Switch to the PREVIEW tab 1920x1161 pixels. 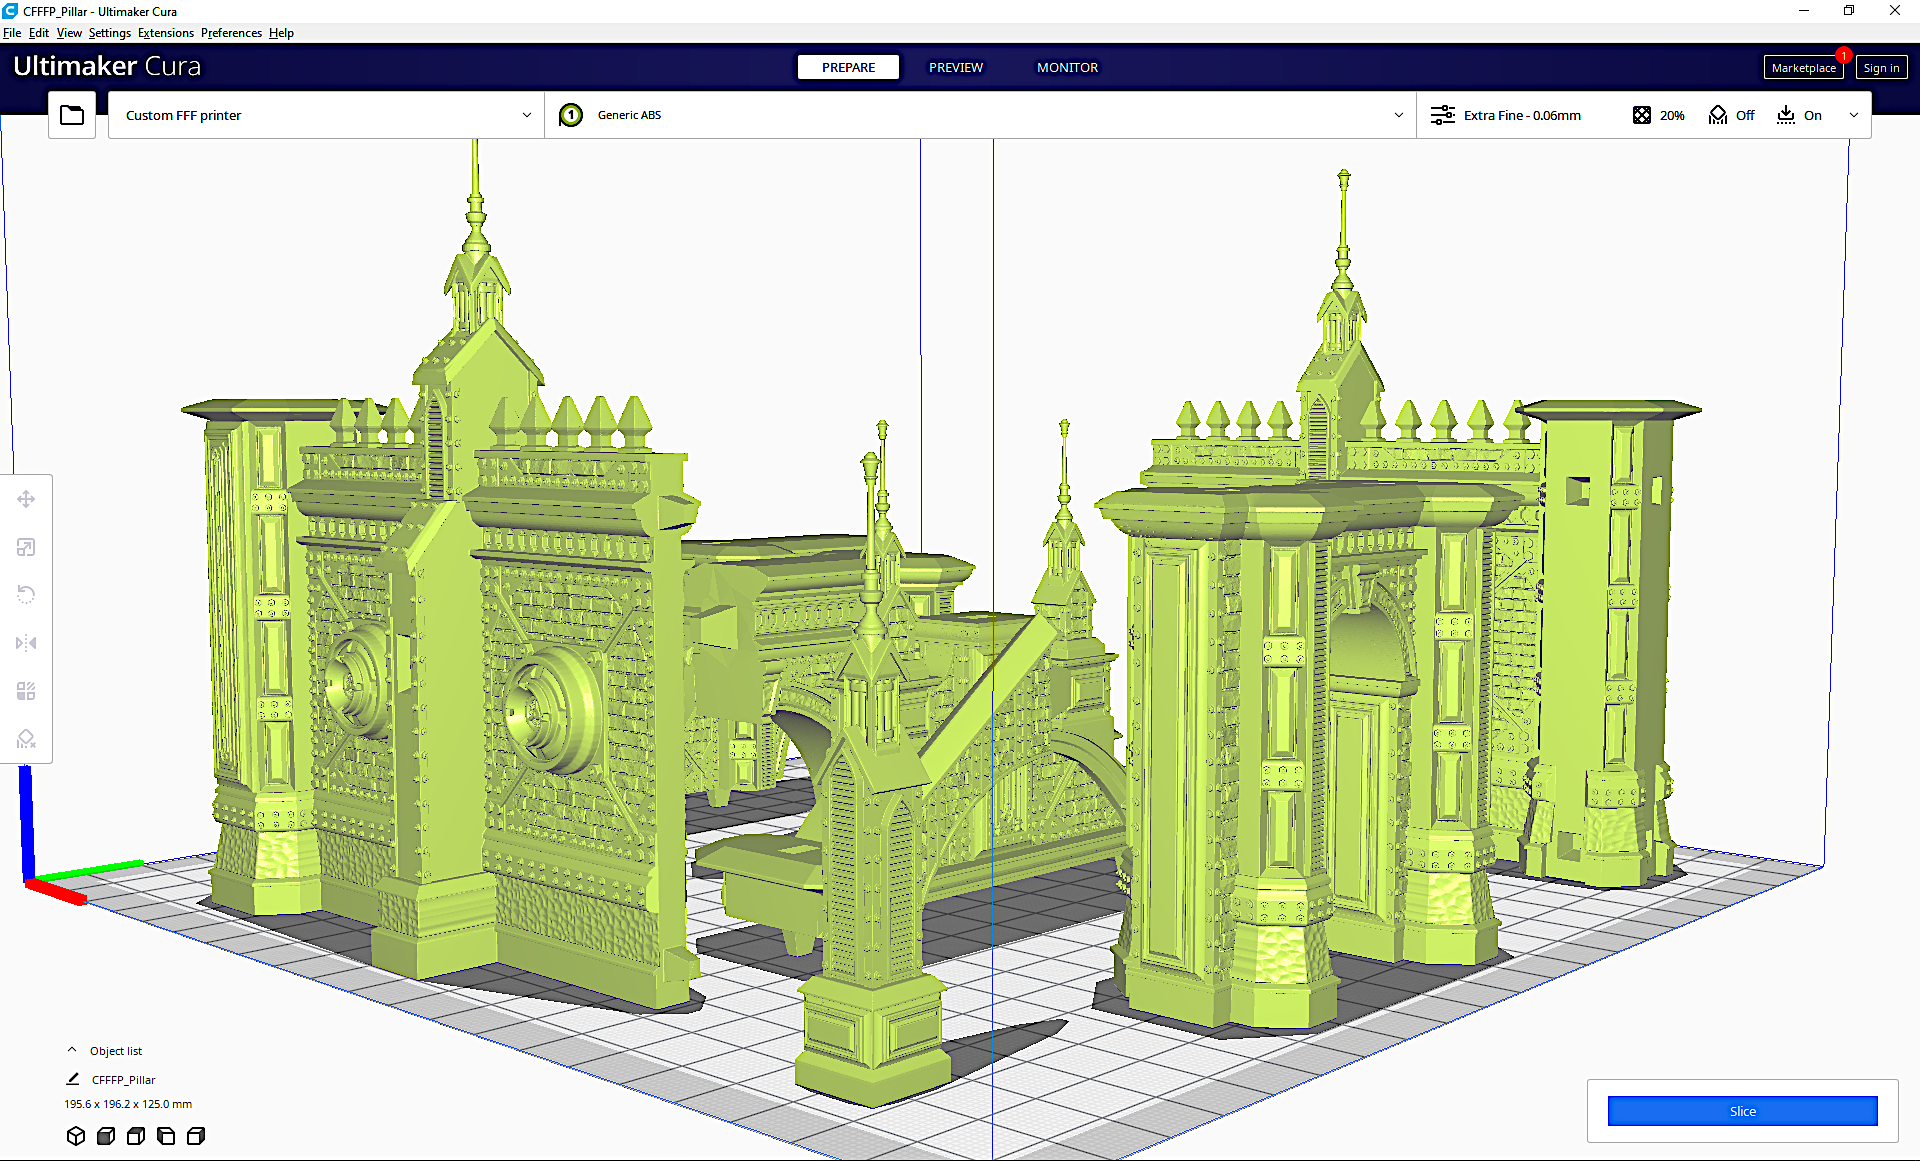pos(955,67)
